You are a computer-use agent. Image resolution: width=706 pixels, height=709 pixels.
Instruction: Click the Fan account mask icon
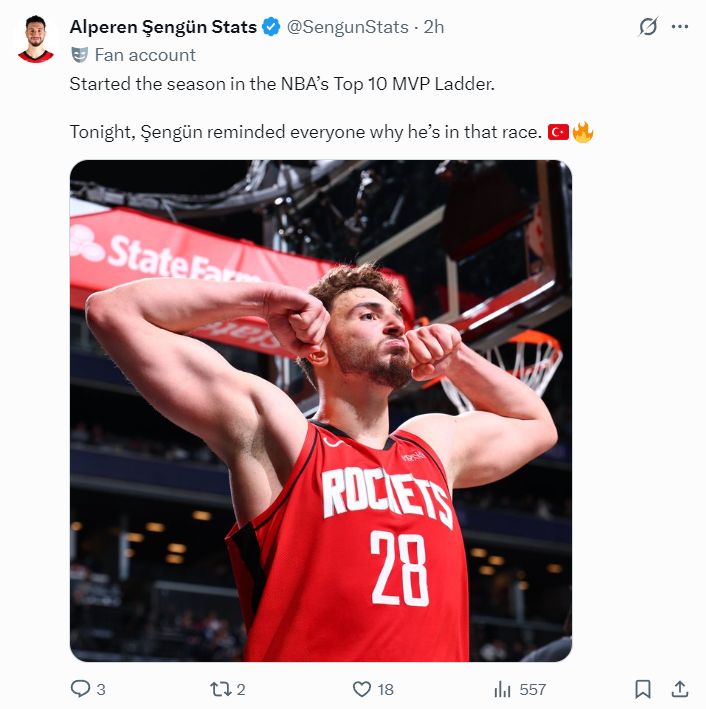coord(79,55)
